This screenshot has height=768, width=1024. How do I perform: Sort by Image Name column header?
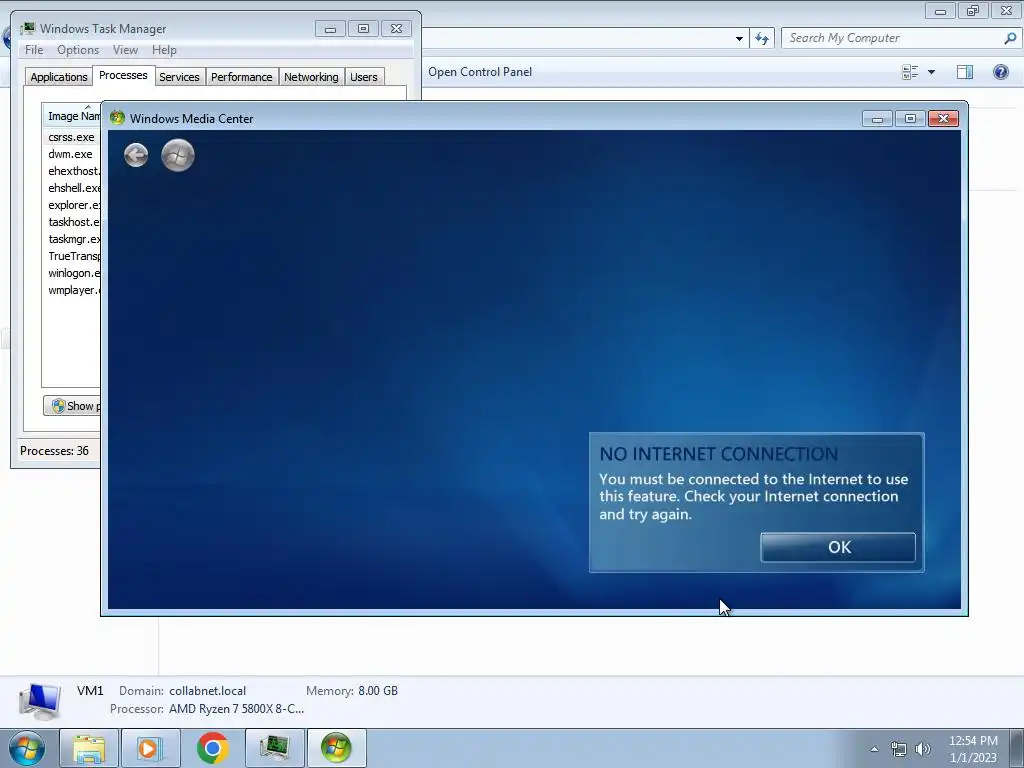pos(72,116)
